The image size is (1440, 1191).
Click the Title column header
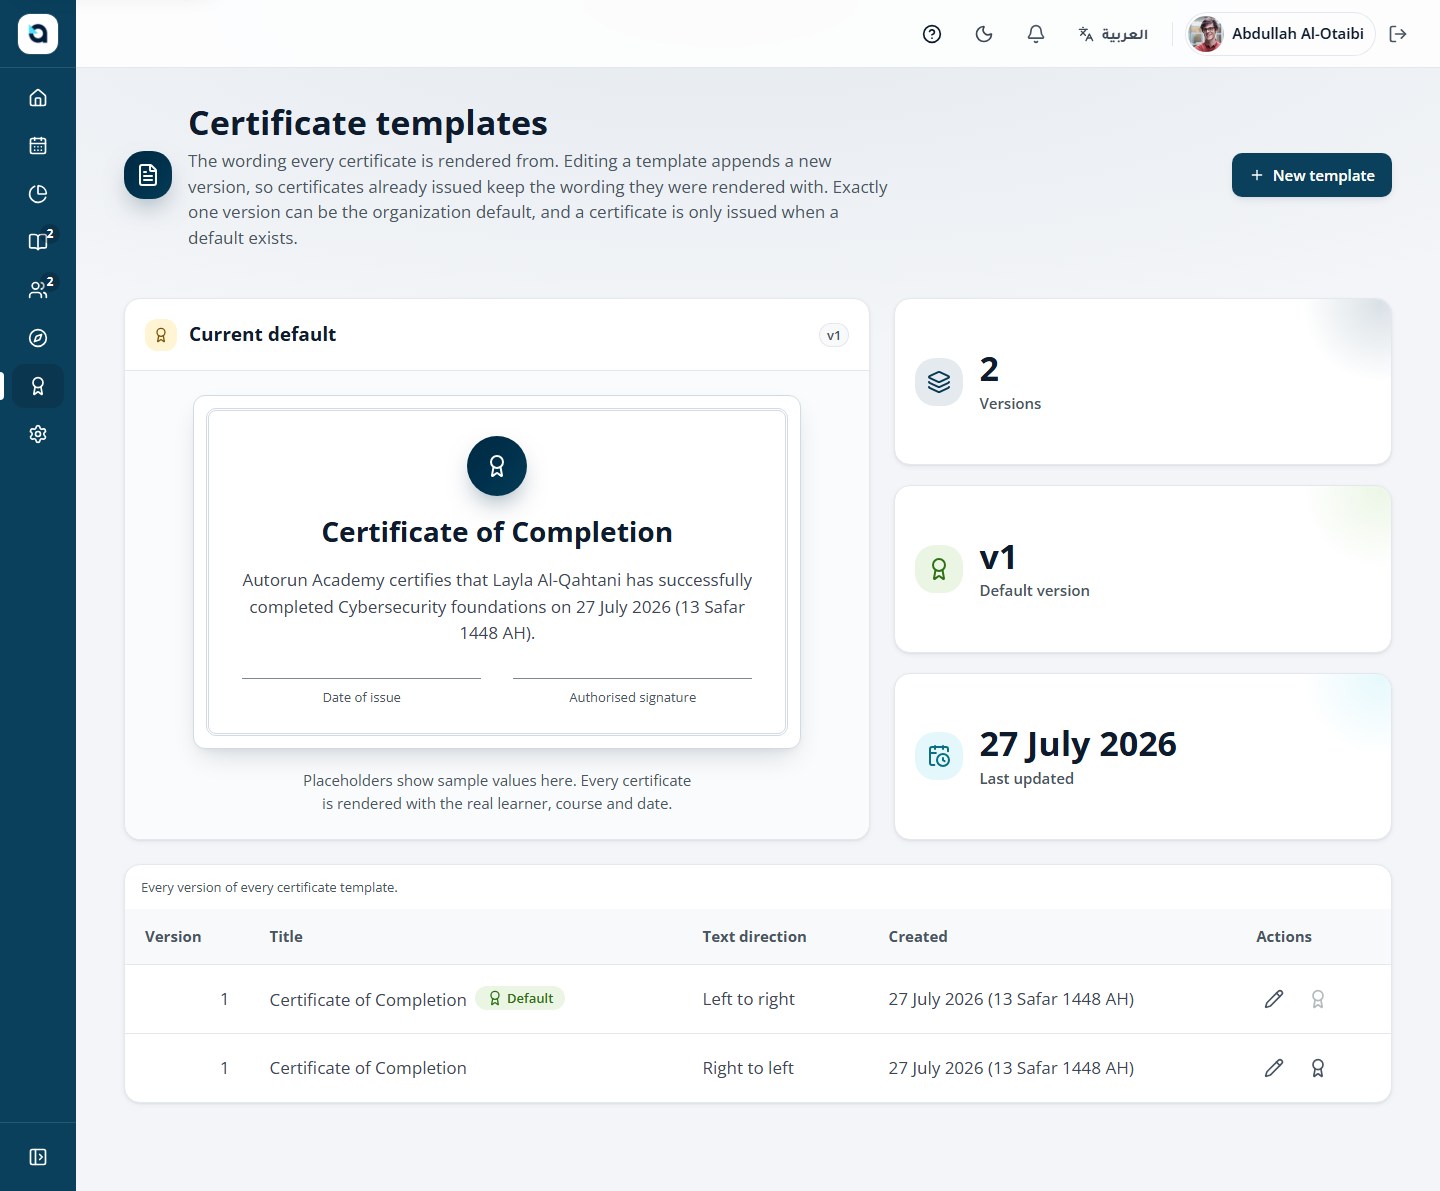point(286,937)
